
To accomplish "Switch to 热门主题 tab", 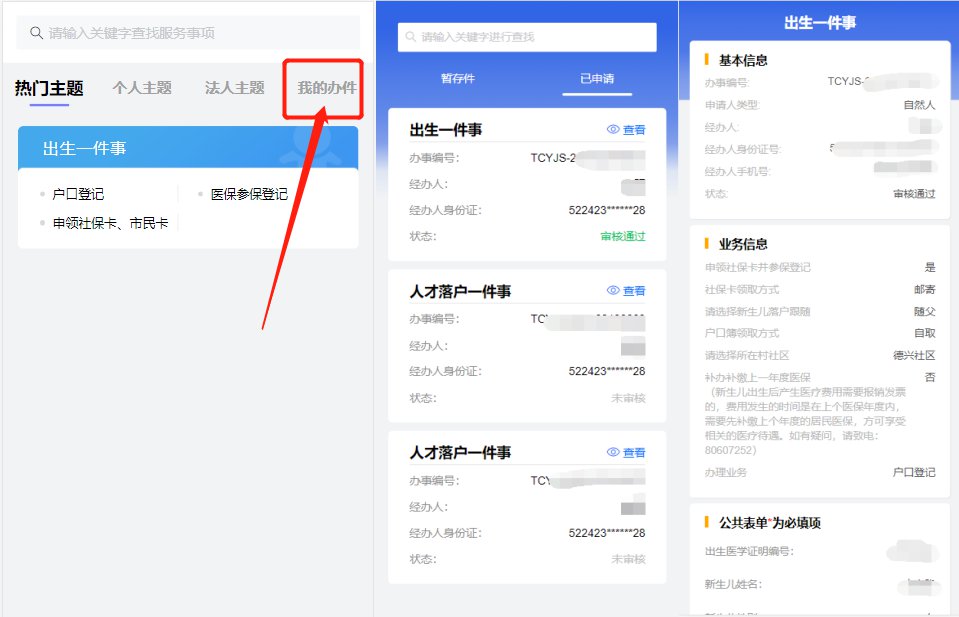I will coord(48,88).
